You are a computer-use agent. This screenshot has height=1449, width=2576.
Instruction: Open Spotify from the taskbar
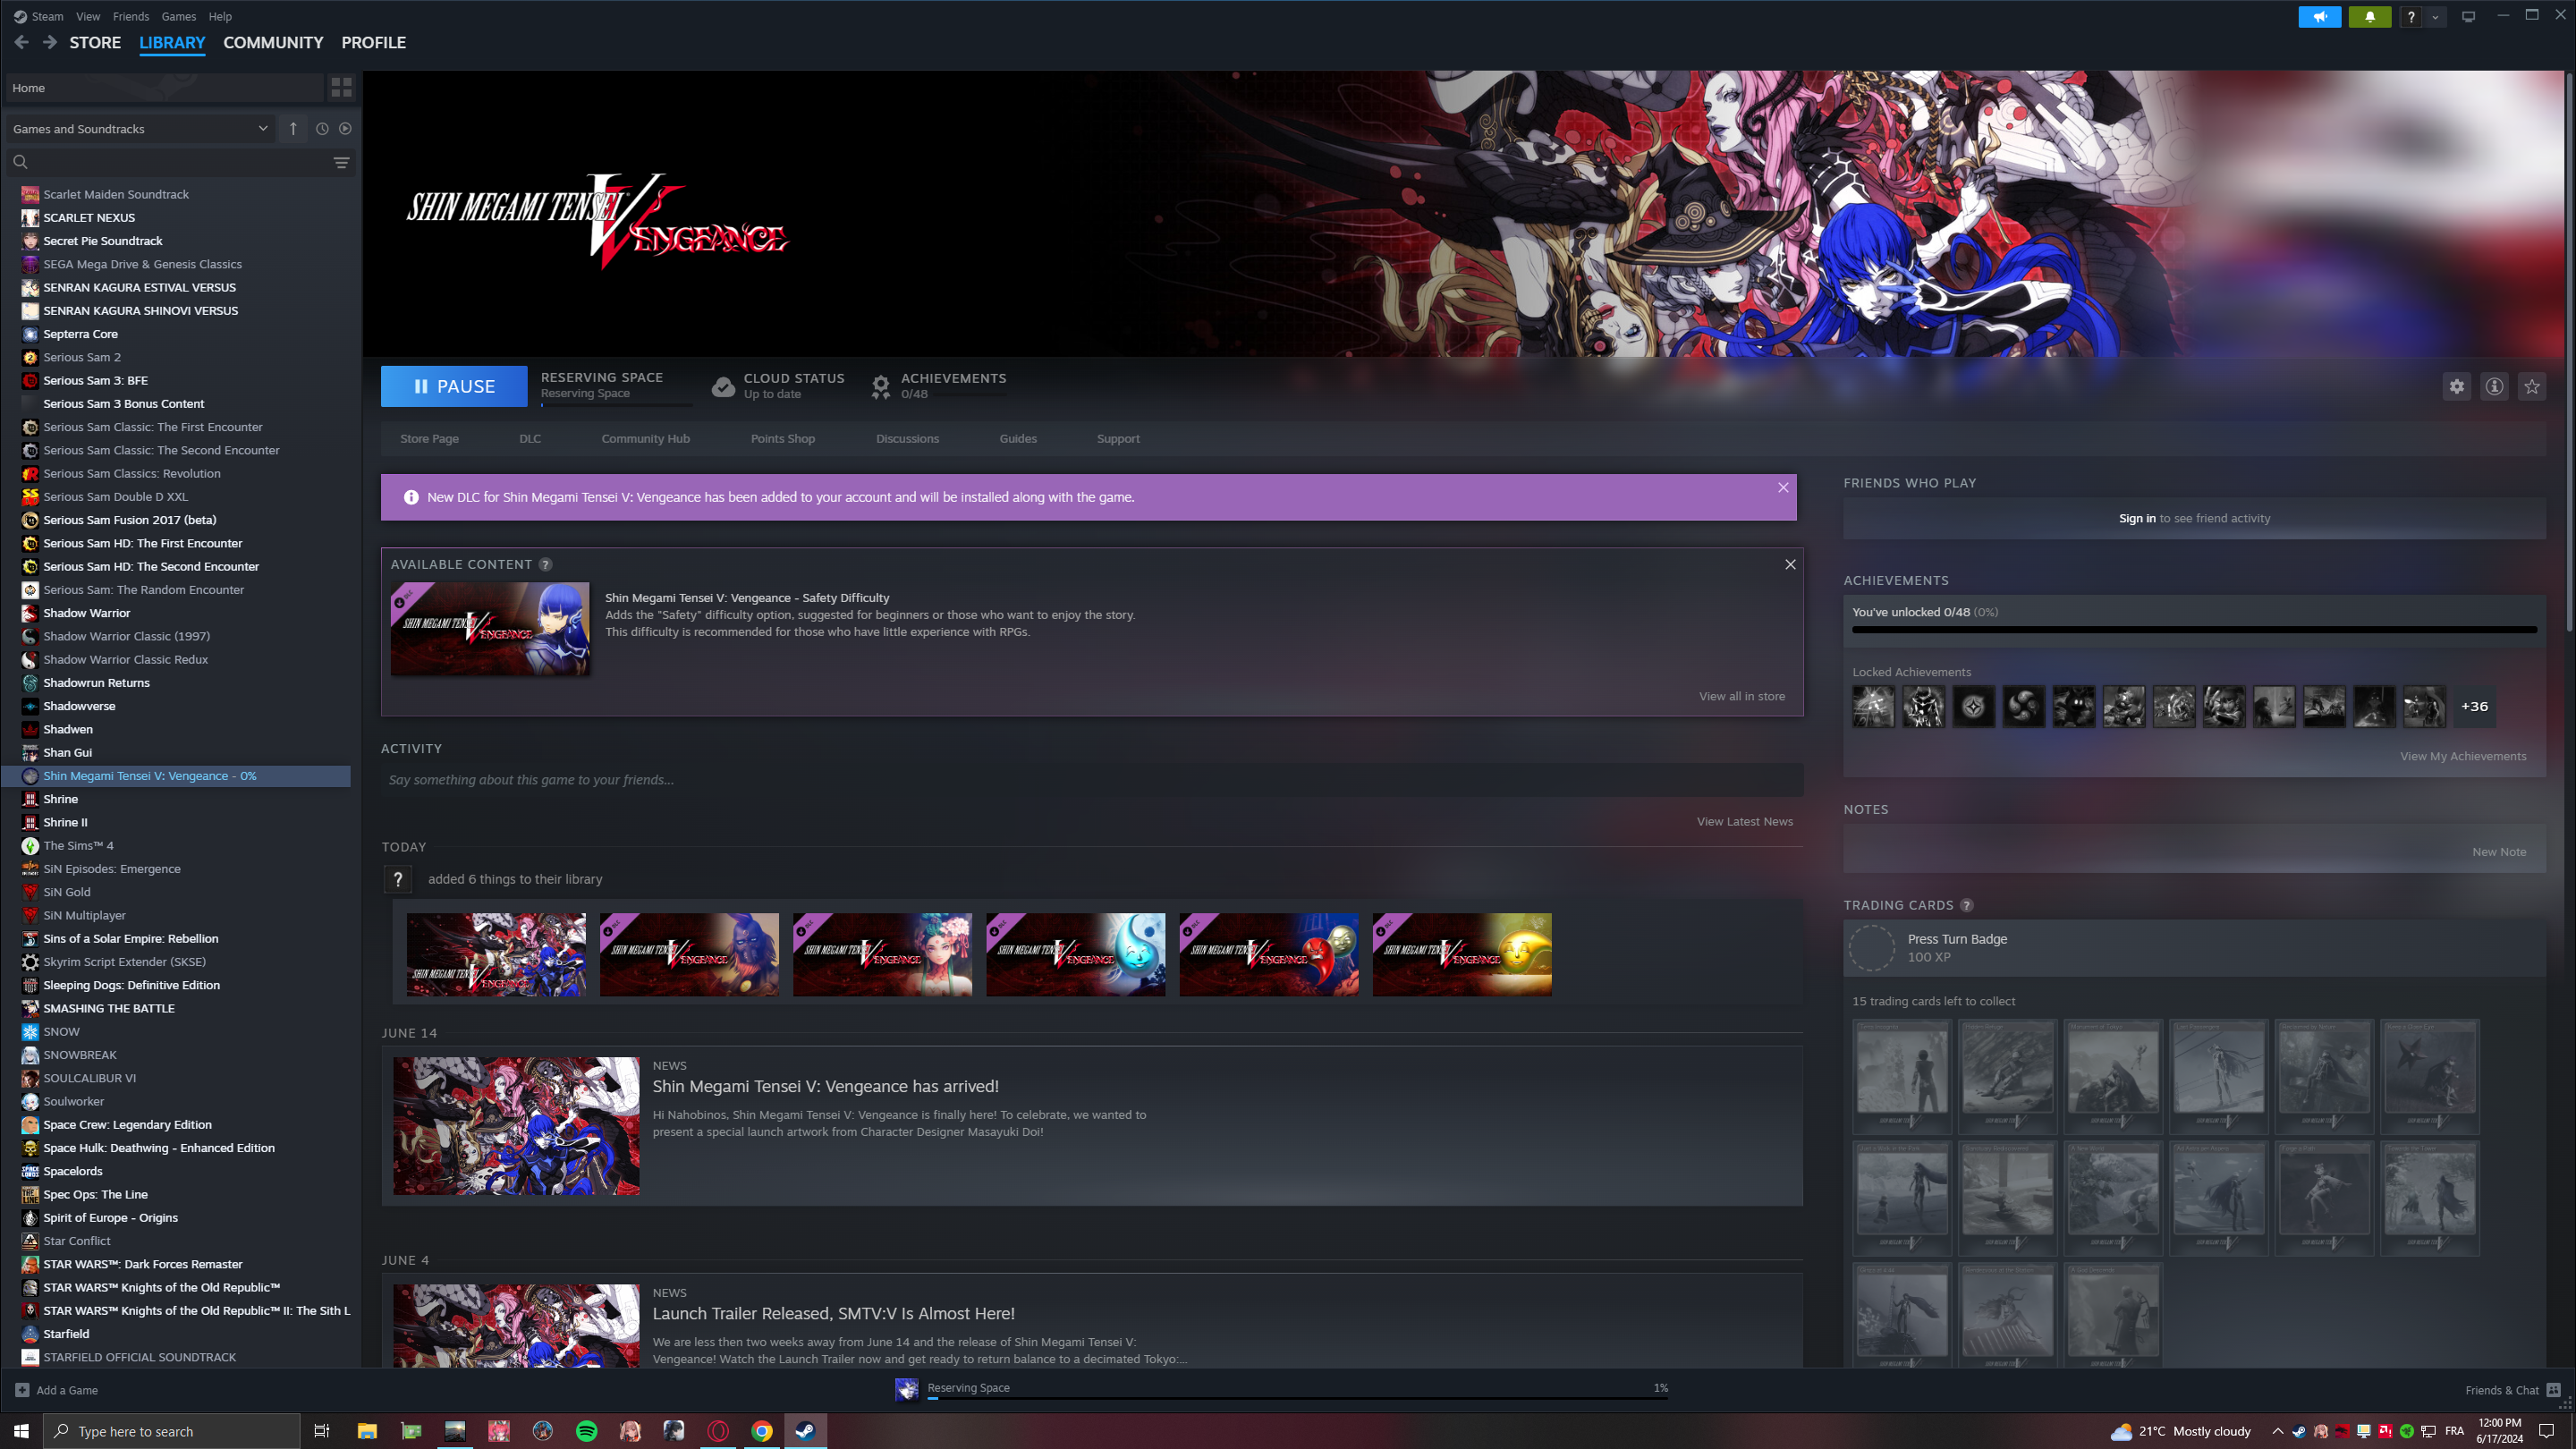[586, 1431]
